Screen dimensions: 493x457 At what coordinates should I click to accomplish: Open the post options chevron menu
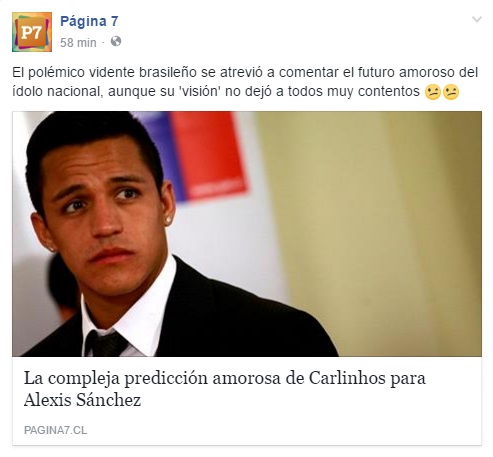477,19
